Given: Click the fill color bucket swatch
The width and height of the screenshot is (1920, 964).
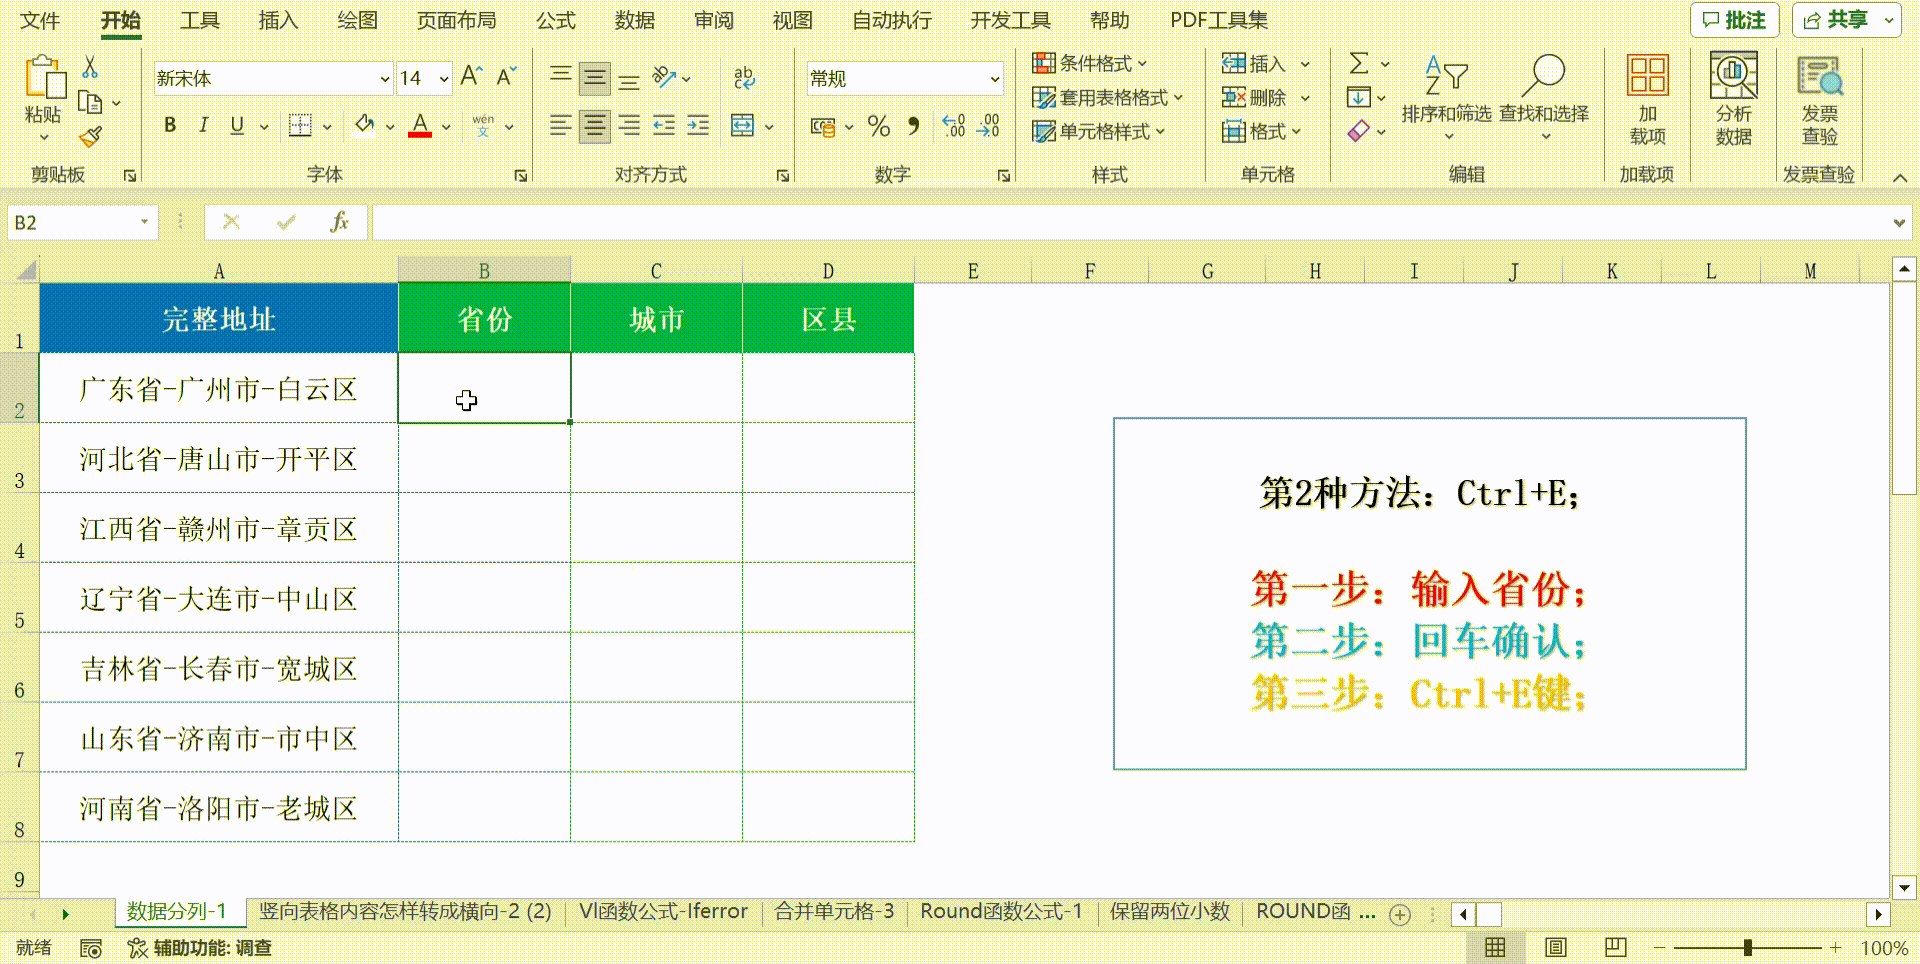Looking at the screenshot, I should 365,125.
